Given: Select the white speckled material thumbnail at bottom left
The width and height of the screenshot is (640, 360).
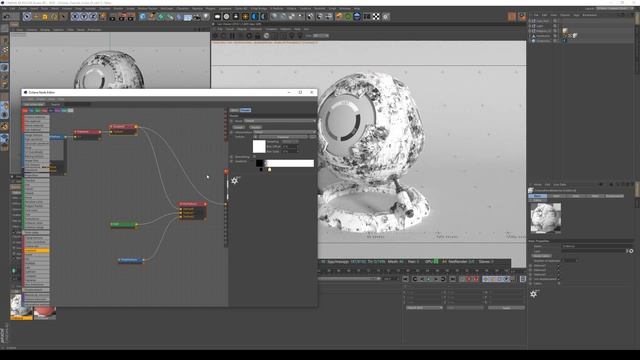Looking at the screenshot, I should (x=21, y=306).
